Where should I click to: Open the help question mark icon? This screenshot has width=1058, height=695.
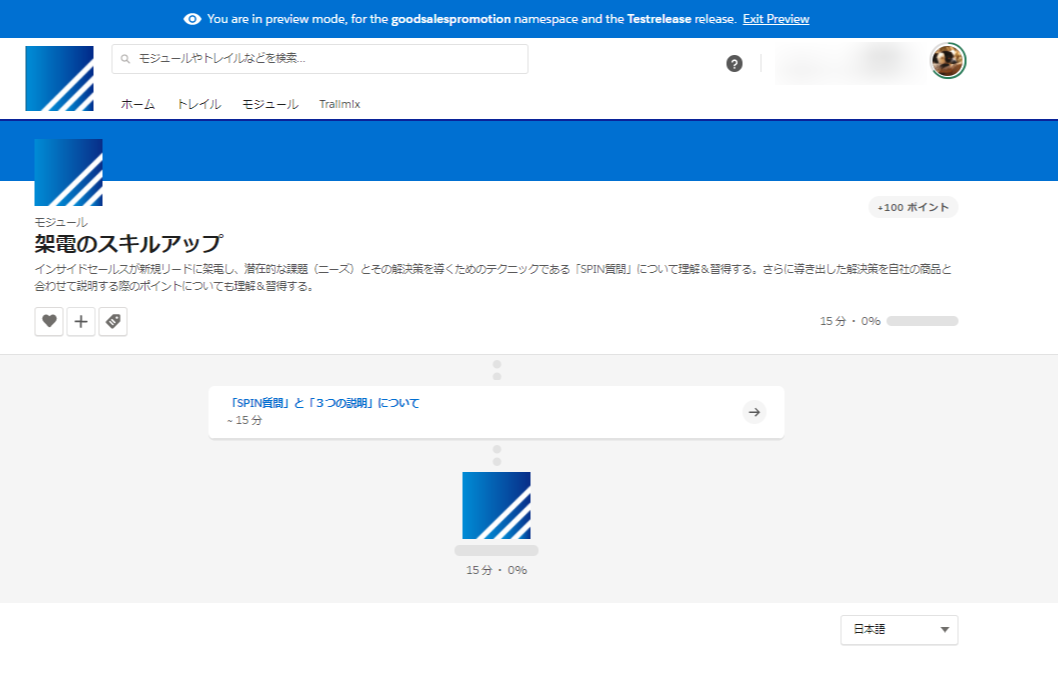click(734, 64)
